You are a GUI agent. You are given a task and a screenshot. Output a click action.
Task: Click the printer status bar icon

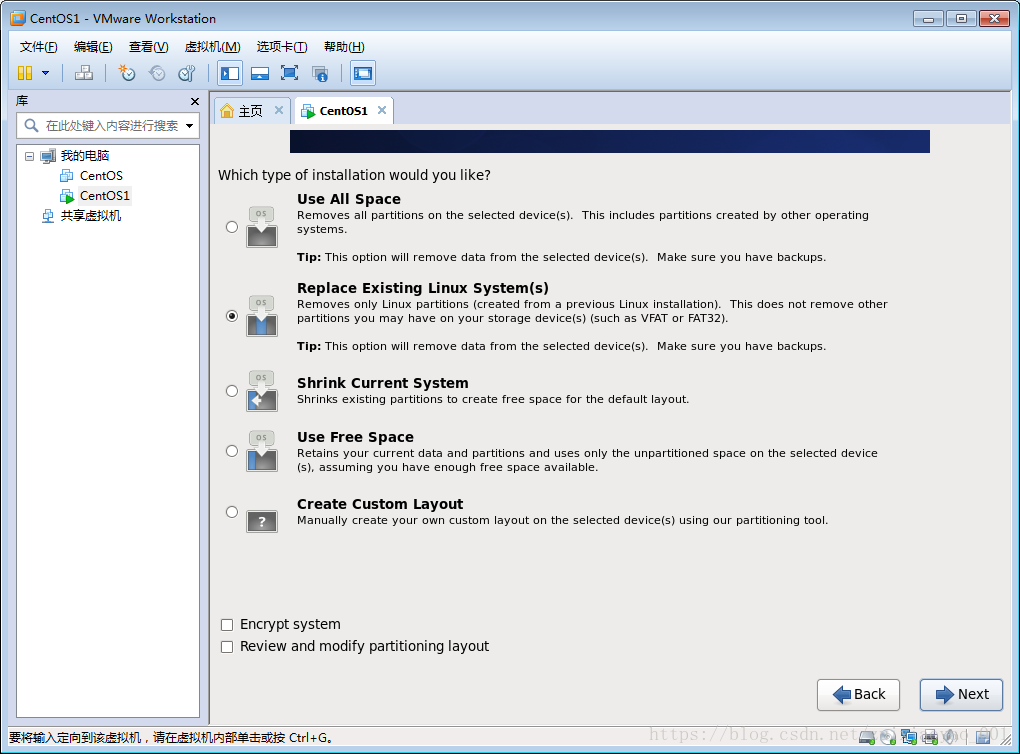[x=930, y=737]
